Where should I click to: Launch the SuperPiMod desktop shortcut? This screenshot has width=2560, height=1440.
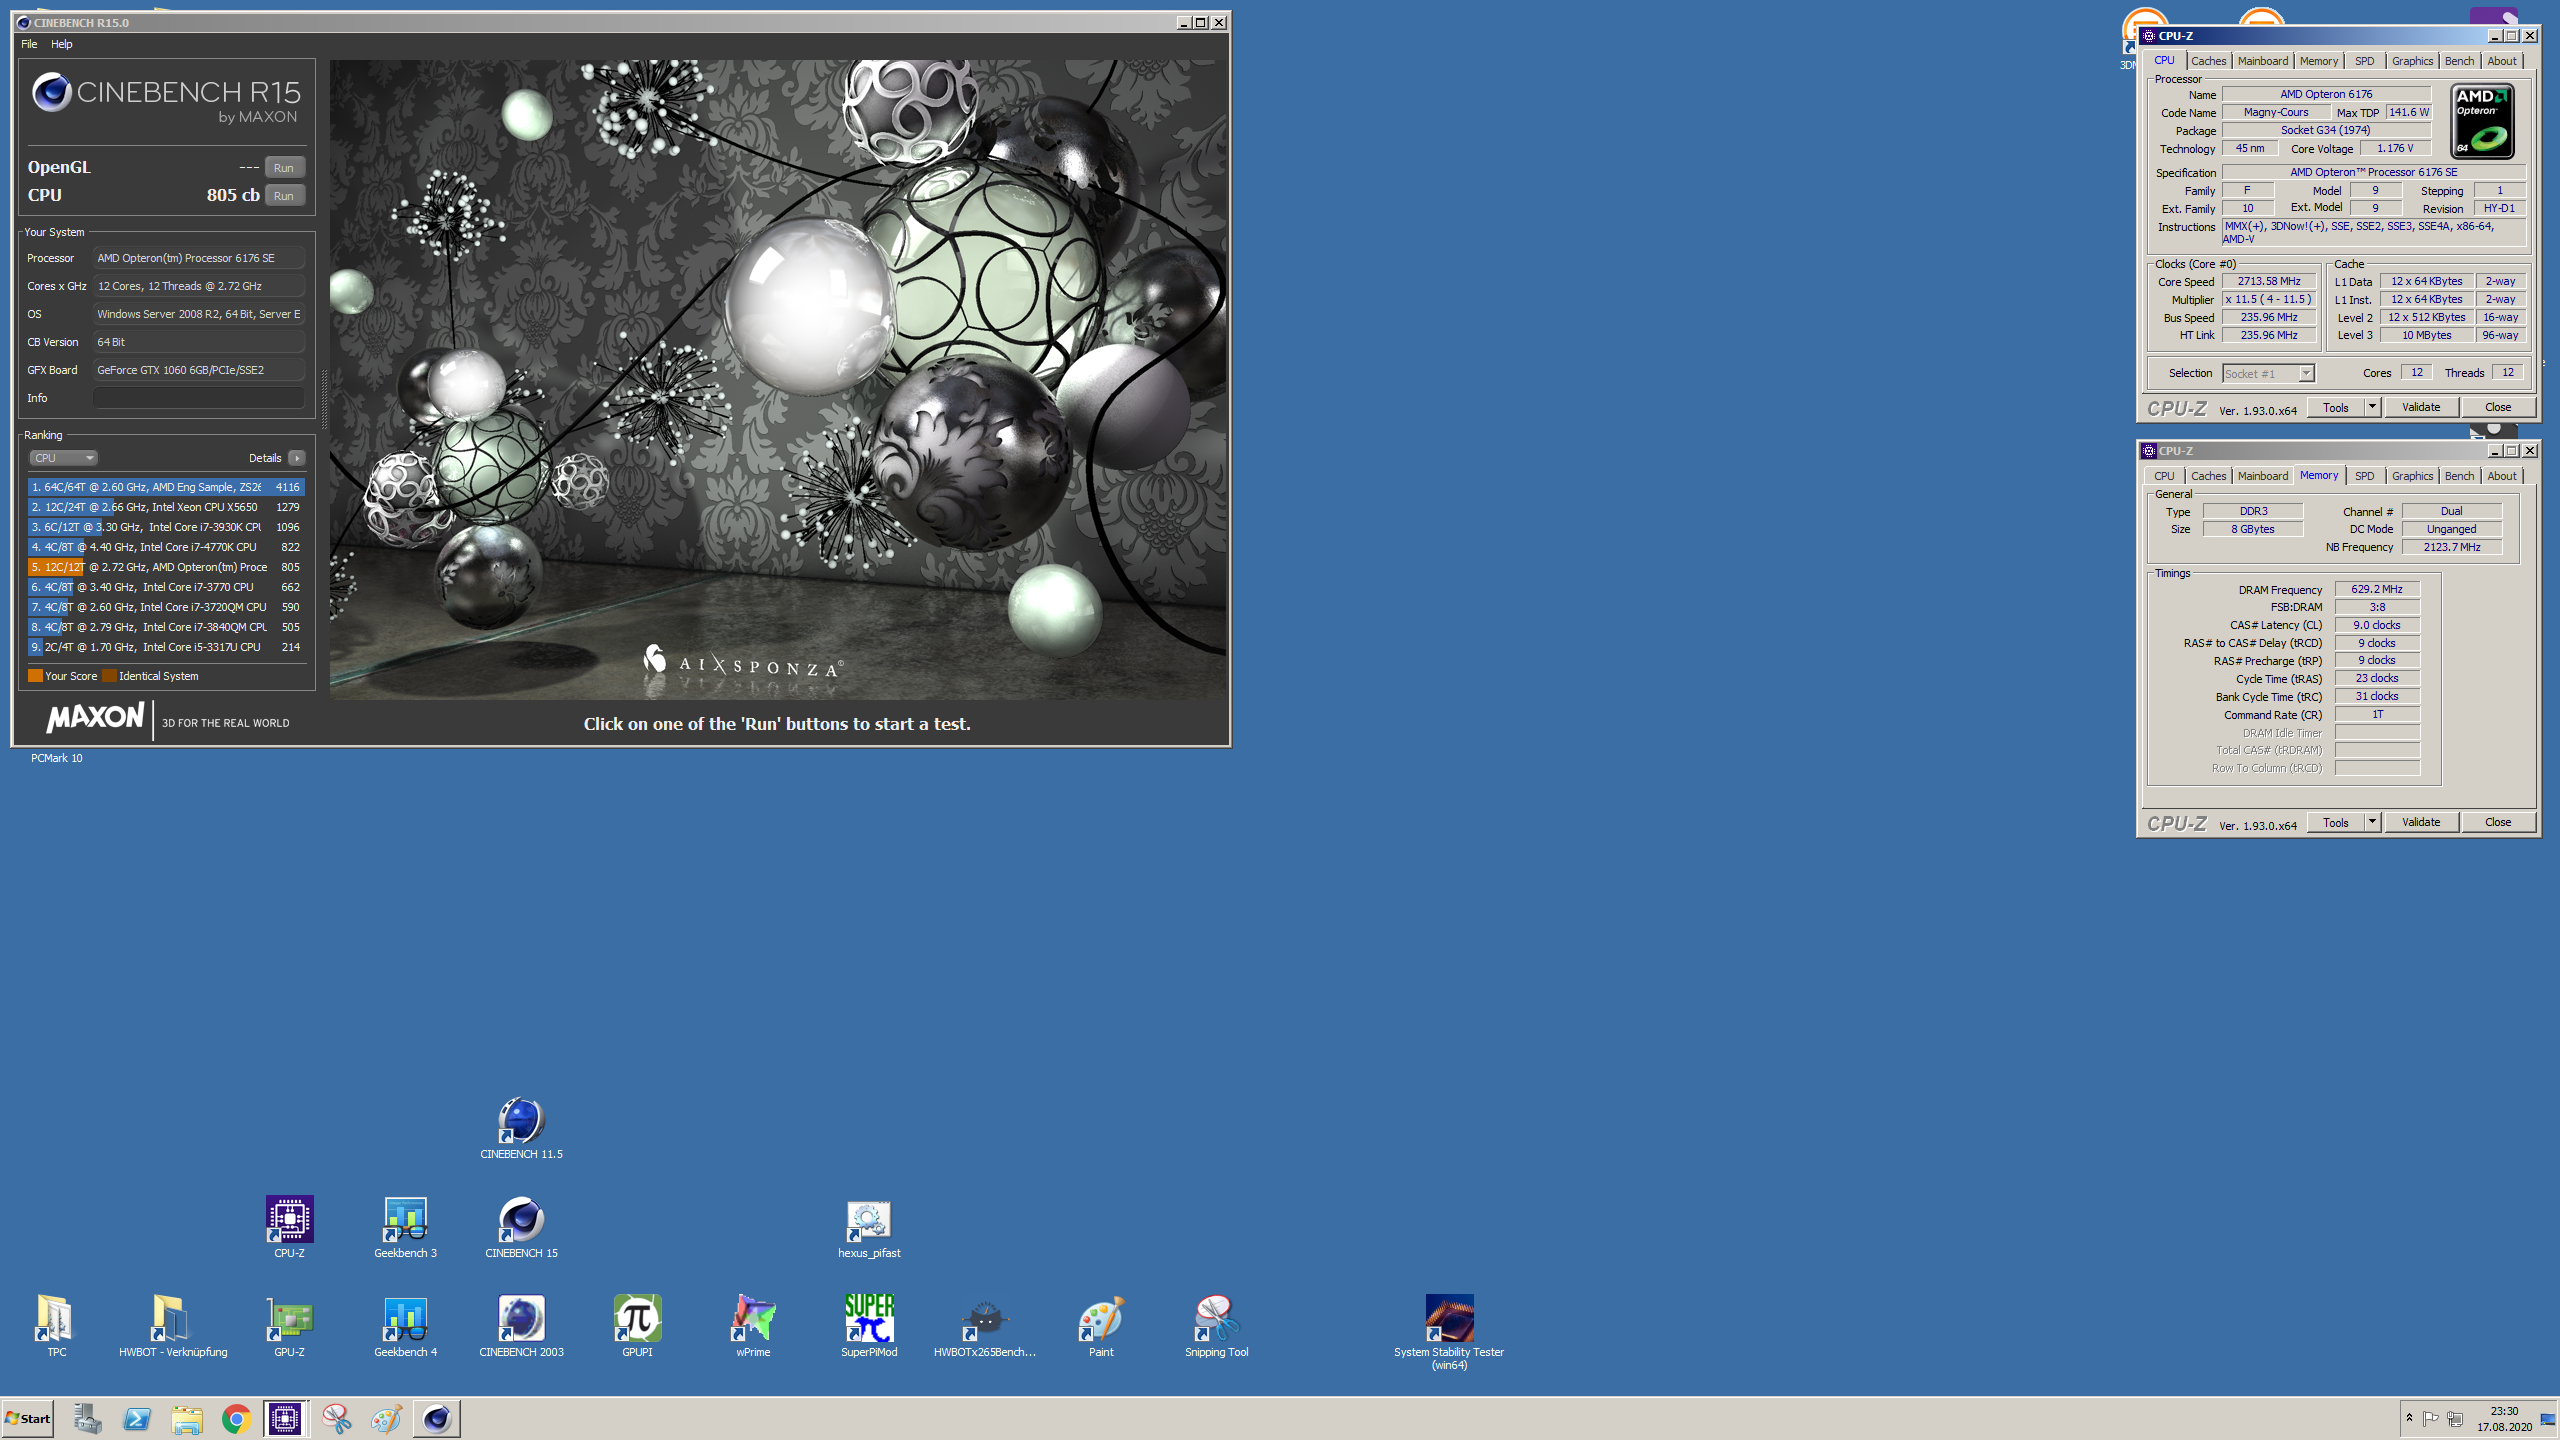(869, 1326)
